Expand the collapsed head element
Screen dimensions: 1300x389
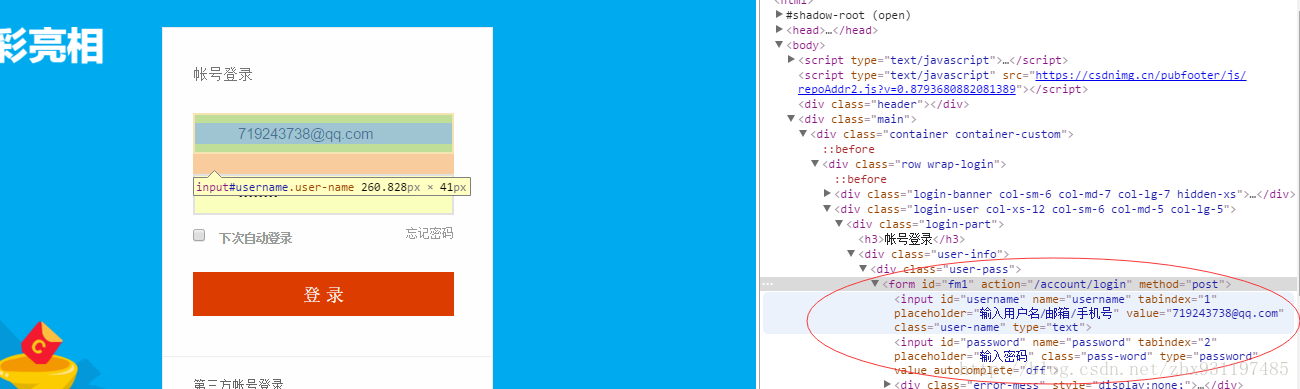[780, 31]
